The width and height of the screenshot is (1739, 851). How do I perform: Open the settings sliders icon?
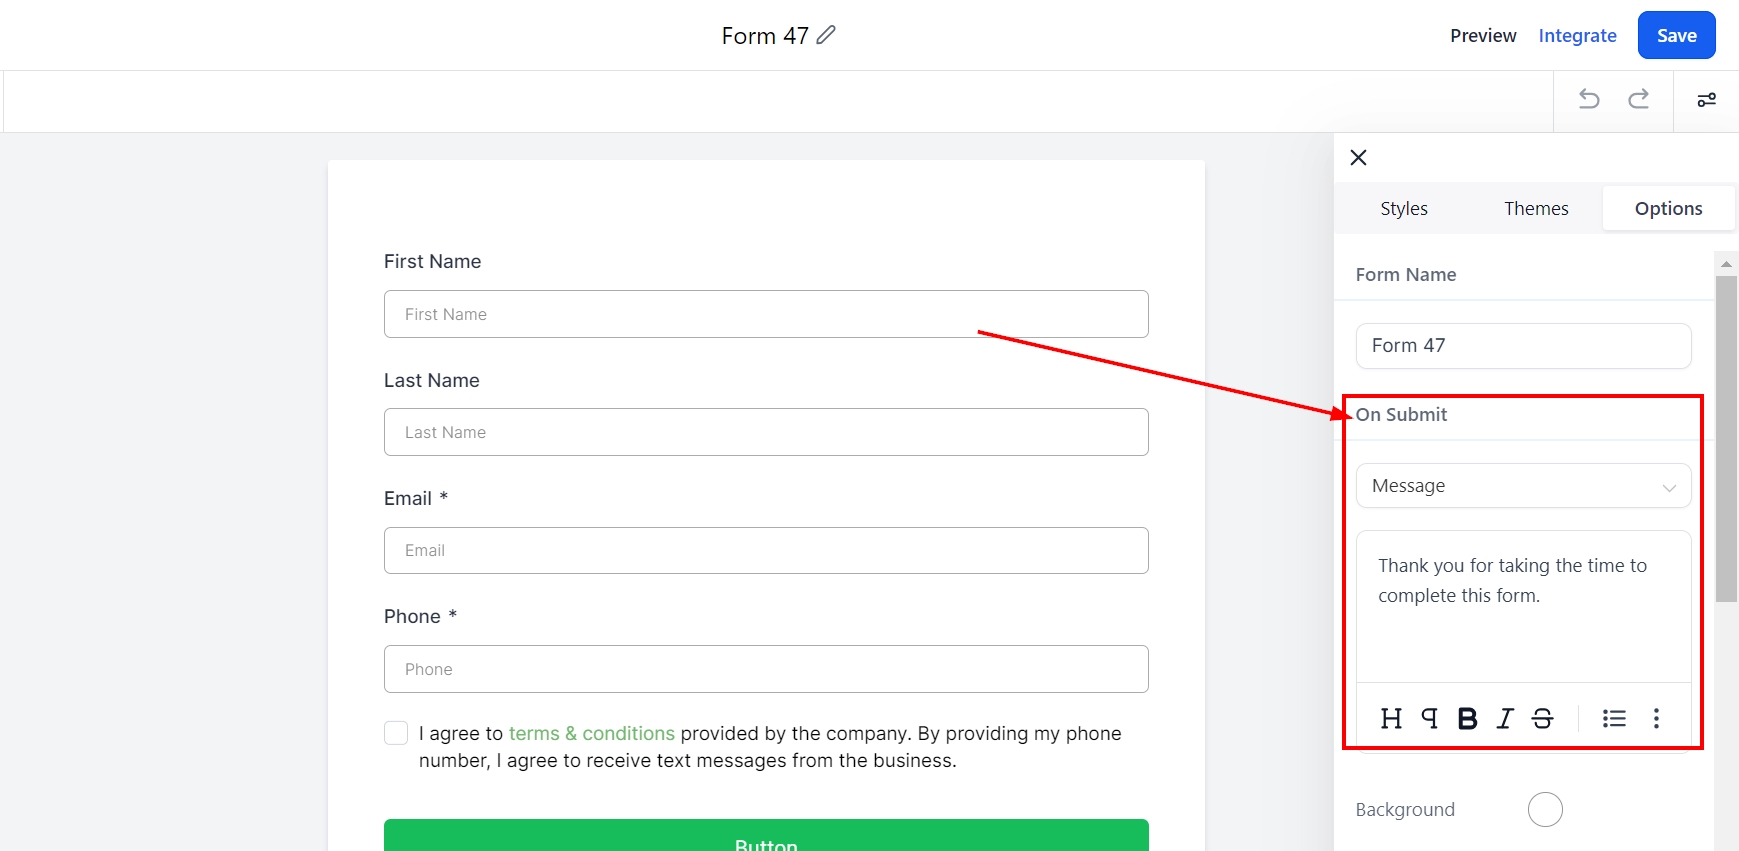coord(1707,100)
